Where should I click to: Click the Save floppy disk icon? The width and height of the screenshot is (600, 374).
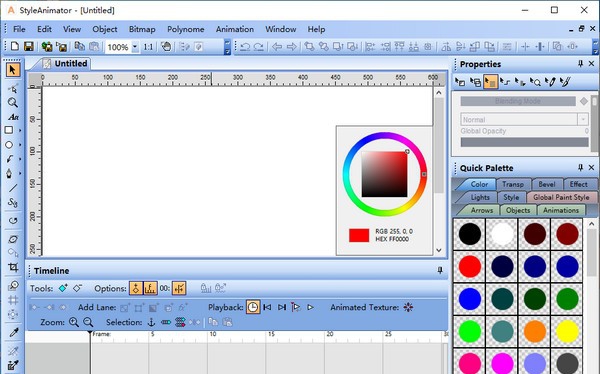point(29,47)
